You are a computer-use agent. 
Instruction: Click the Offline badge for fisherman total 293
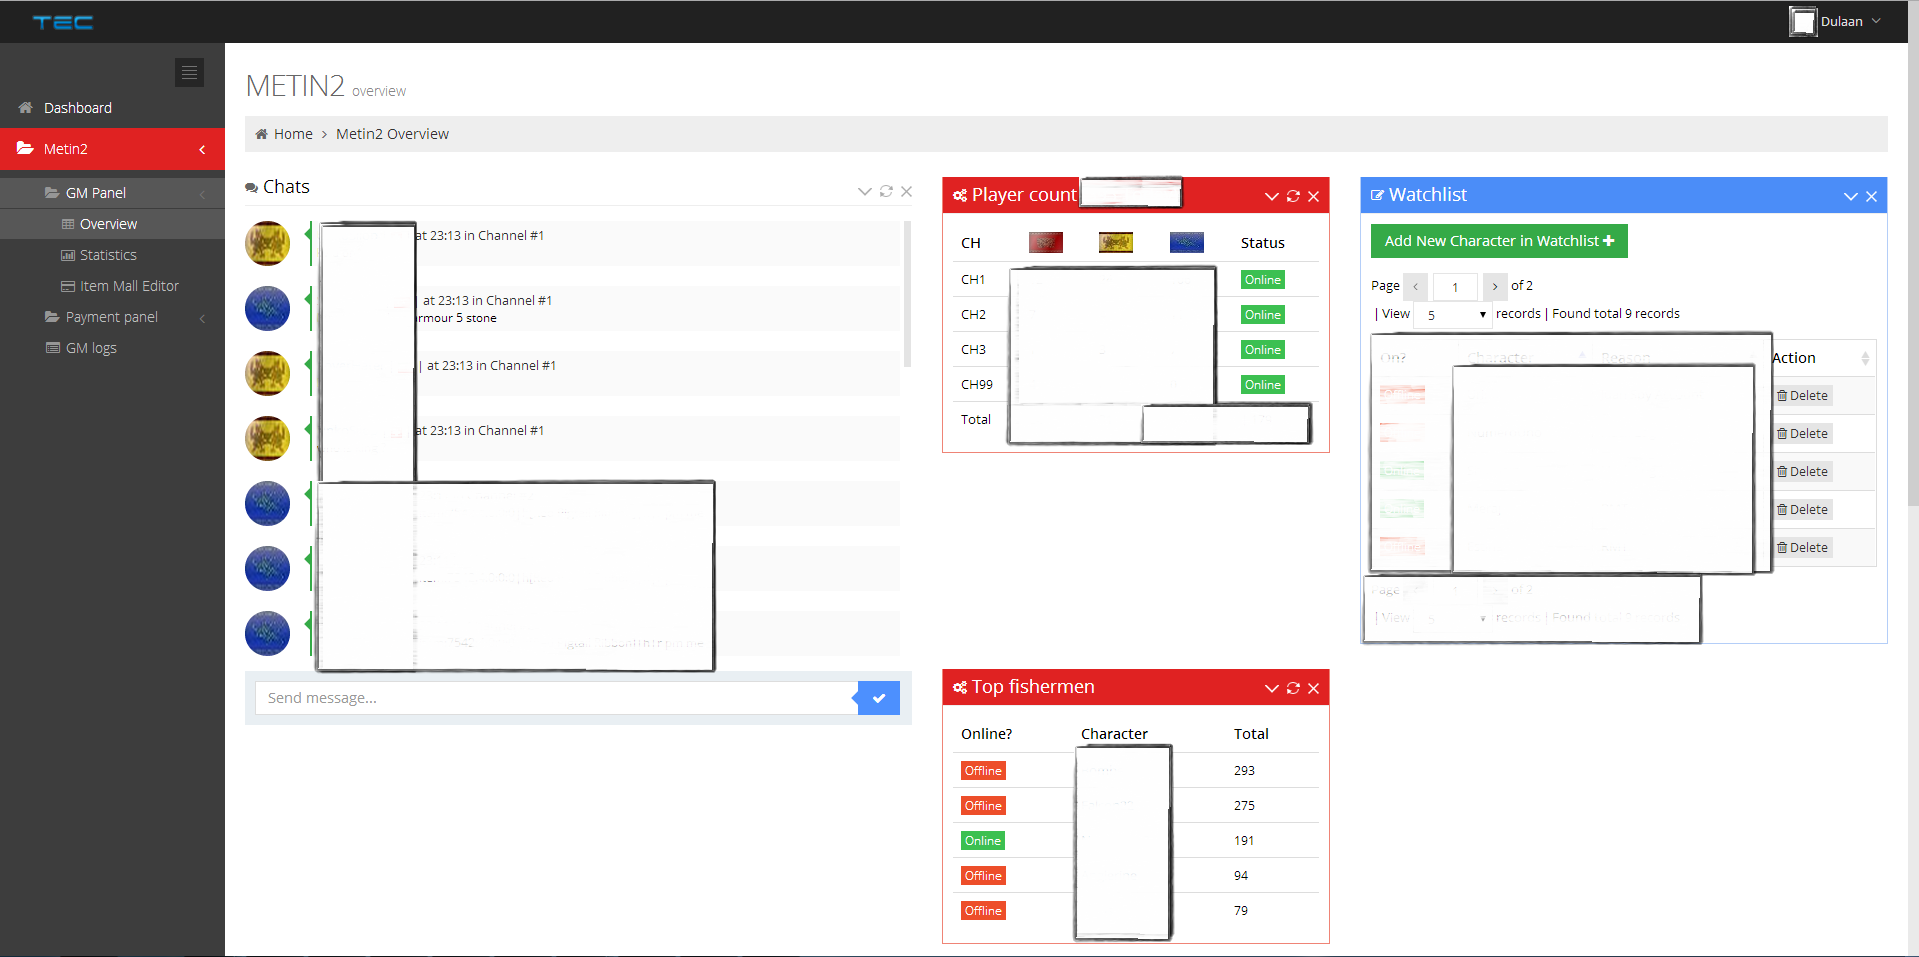click(x=983, y=771)
